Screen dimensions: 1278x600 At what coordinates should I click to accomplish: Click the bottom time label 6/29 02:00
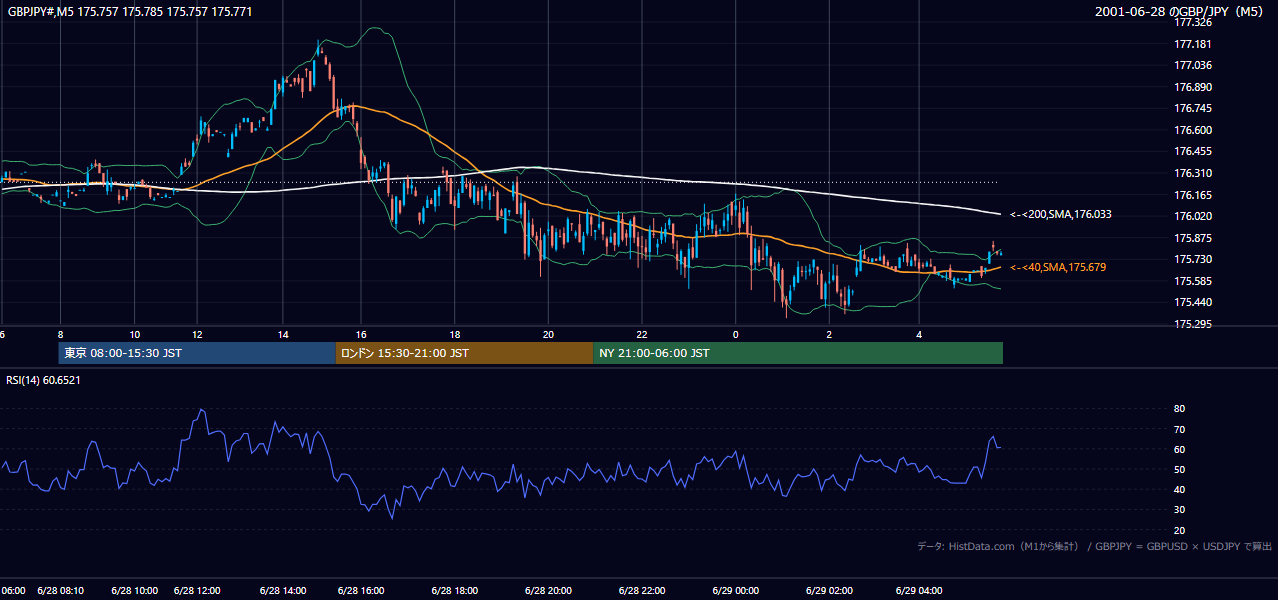[x=829, y=590]
